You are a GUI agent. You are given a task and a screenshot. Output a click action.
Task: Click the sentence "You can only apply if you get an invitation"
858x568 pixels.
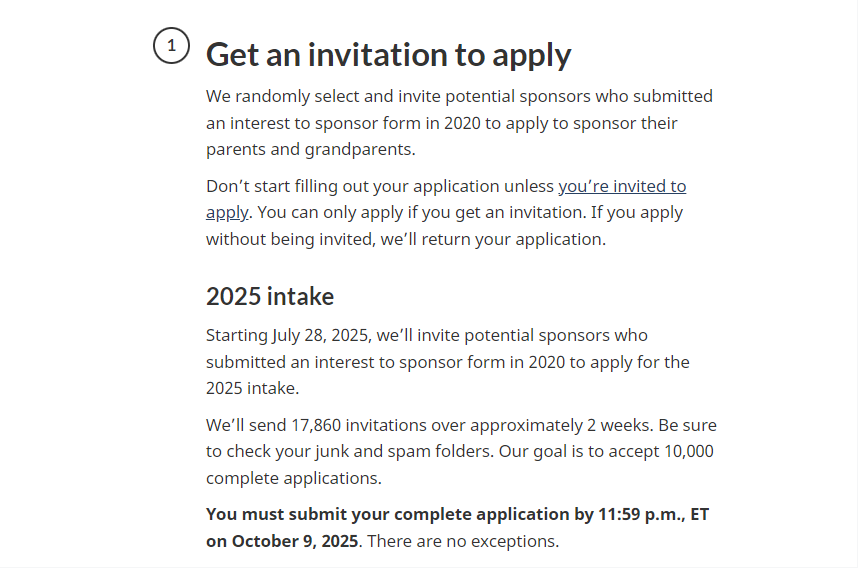click(421, 212)
